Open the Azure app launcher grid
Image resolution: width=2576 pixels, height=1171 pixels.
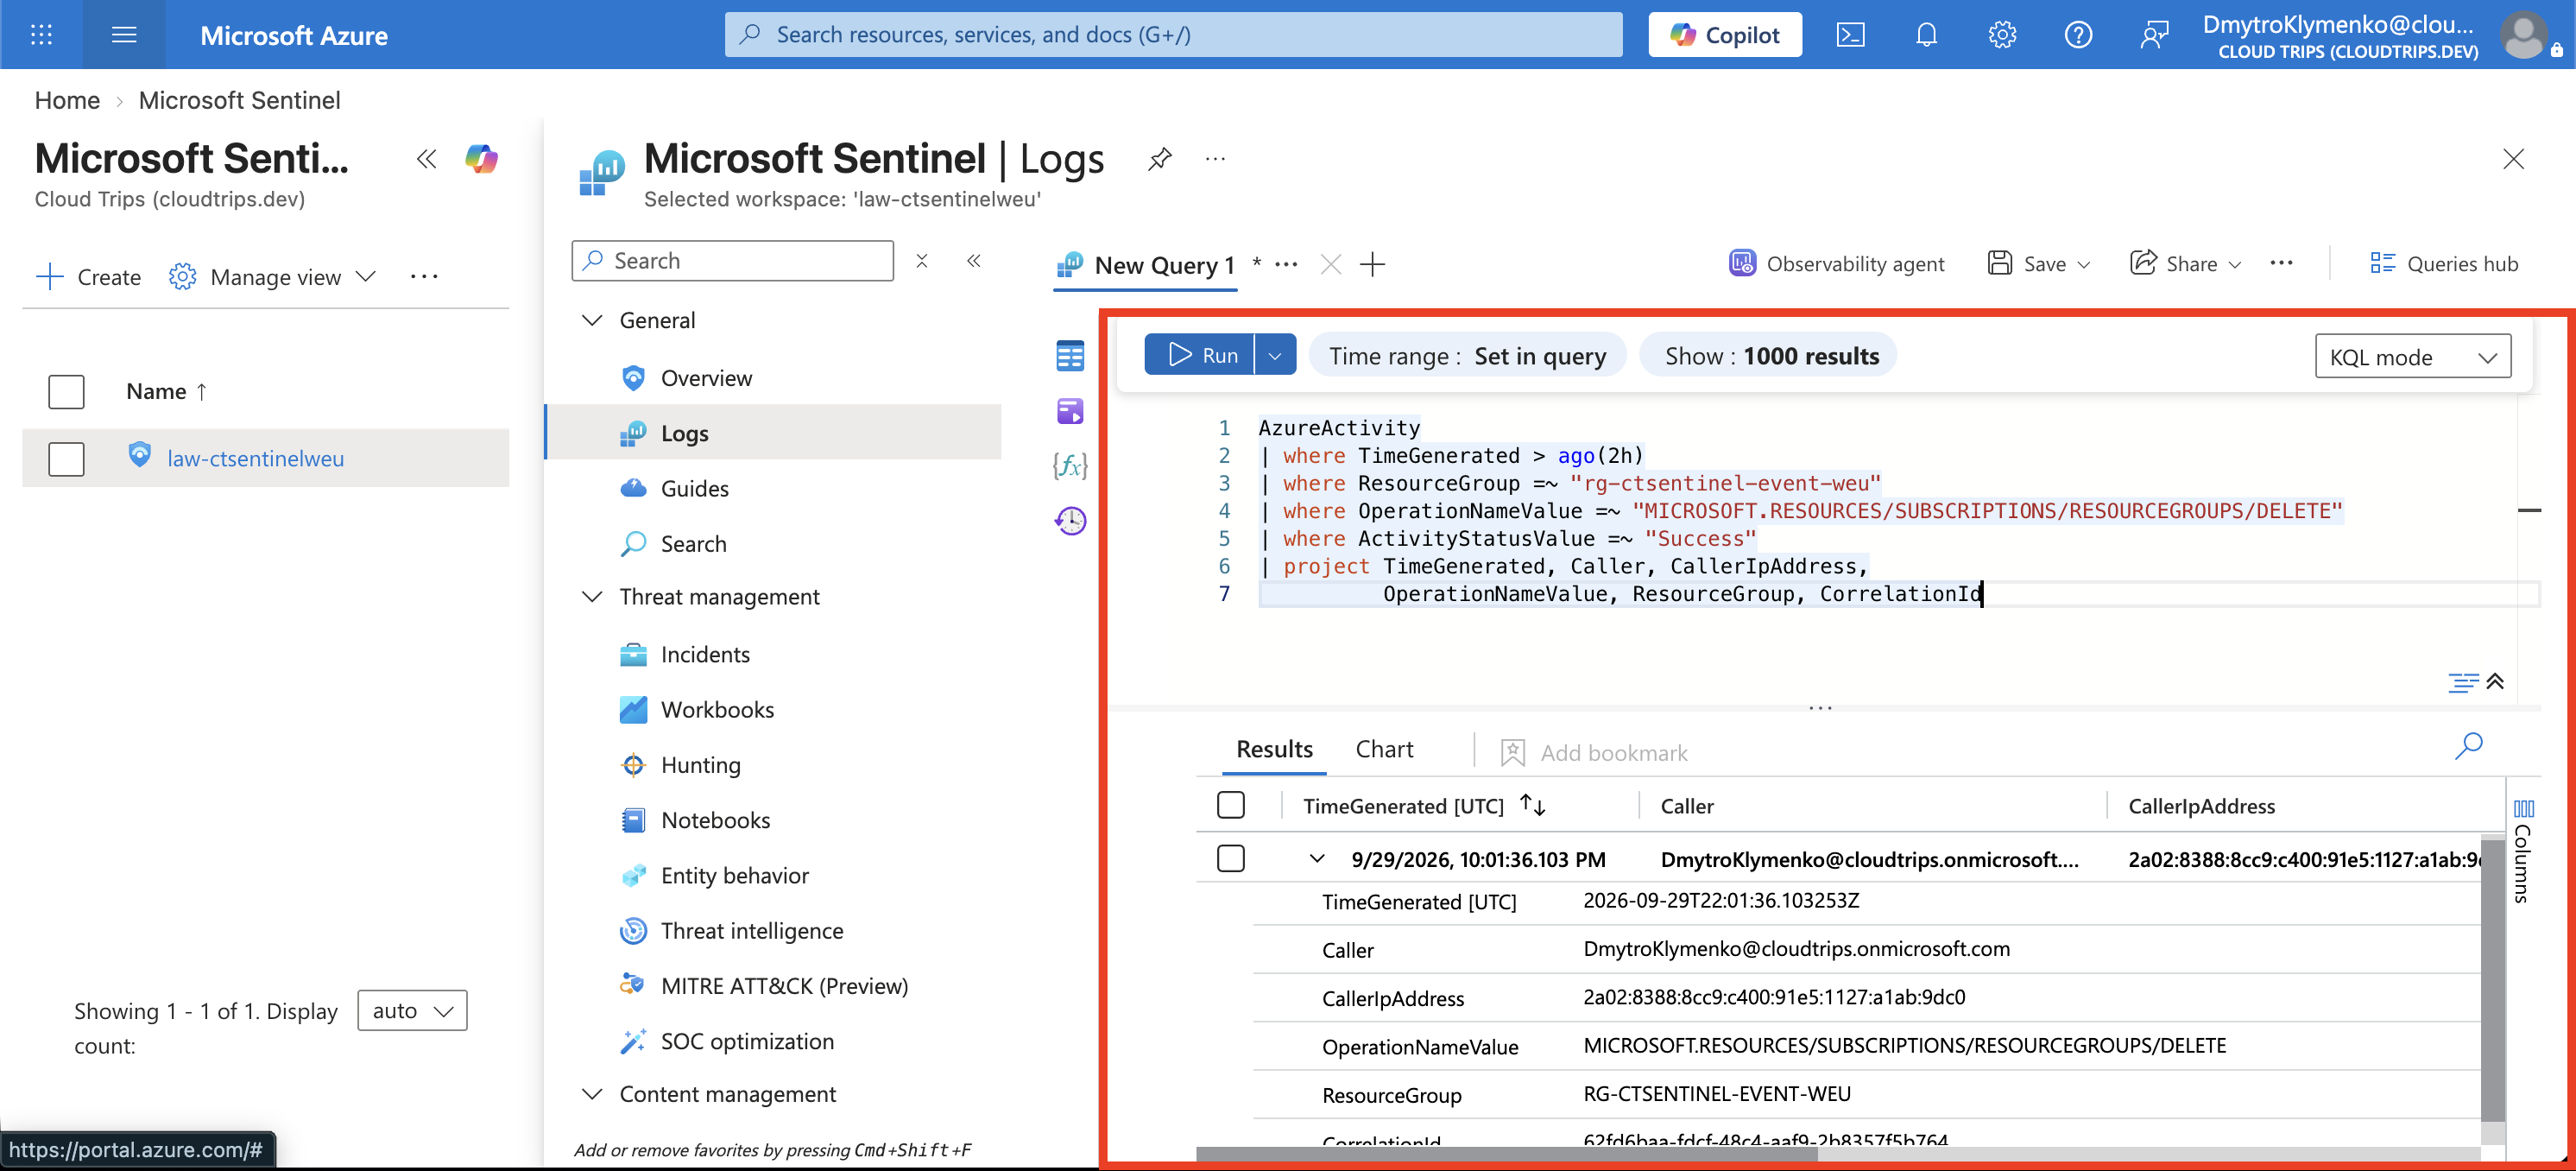coord(41,35)
